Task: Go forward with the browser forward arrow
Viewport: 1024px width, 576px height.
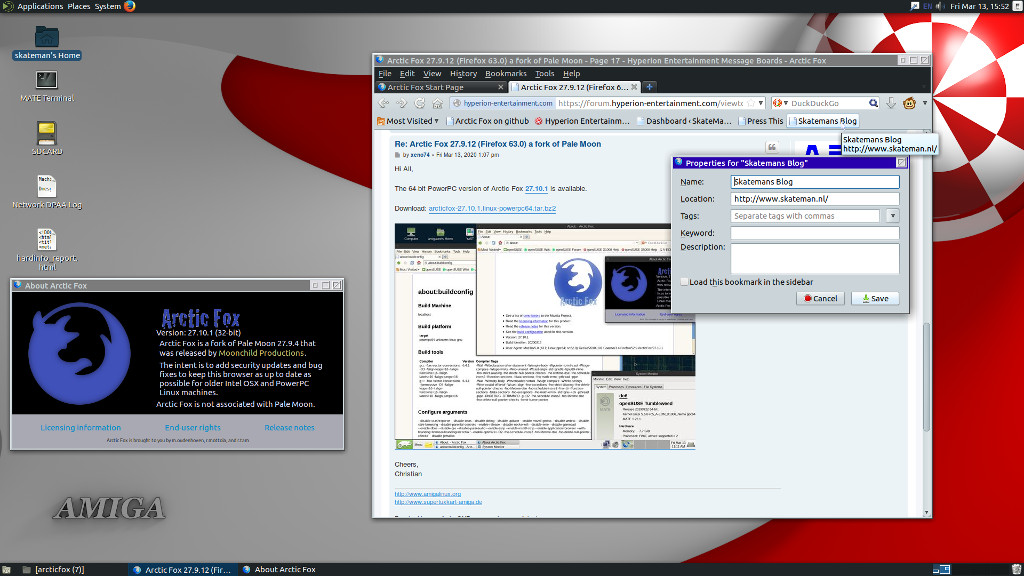Action: 401,103
